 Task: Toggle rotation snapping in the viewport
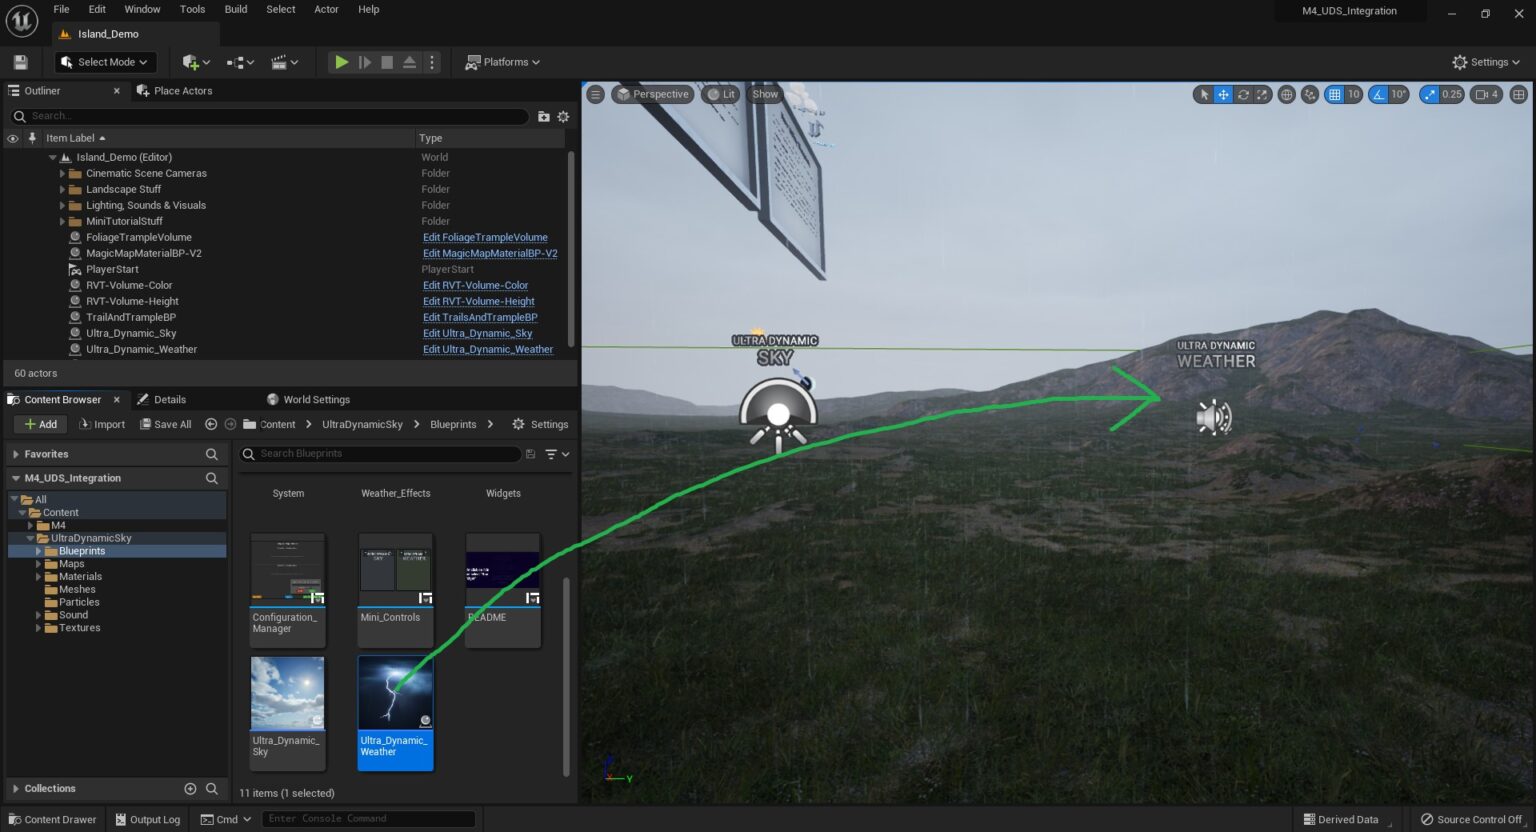coord(1379,94)
